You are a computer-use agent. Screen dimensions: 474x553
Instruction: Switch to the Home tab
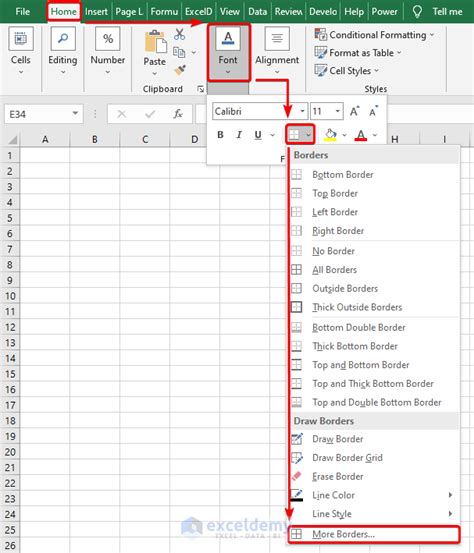pos(63,12)
